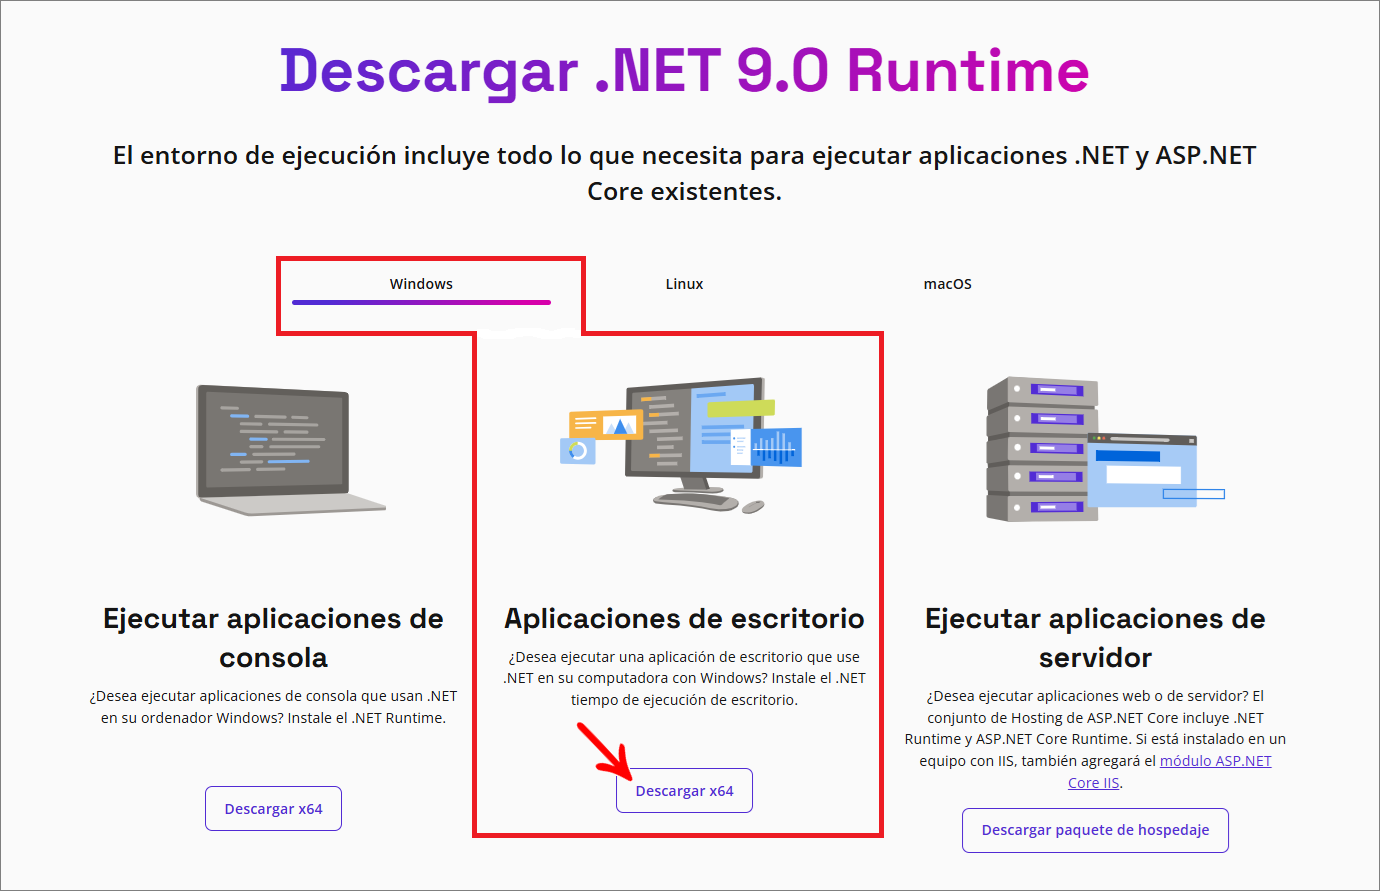Switch to the macOS tab
Viewport: 1380px width, 891px height.
(x=947, y=284)
